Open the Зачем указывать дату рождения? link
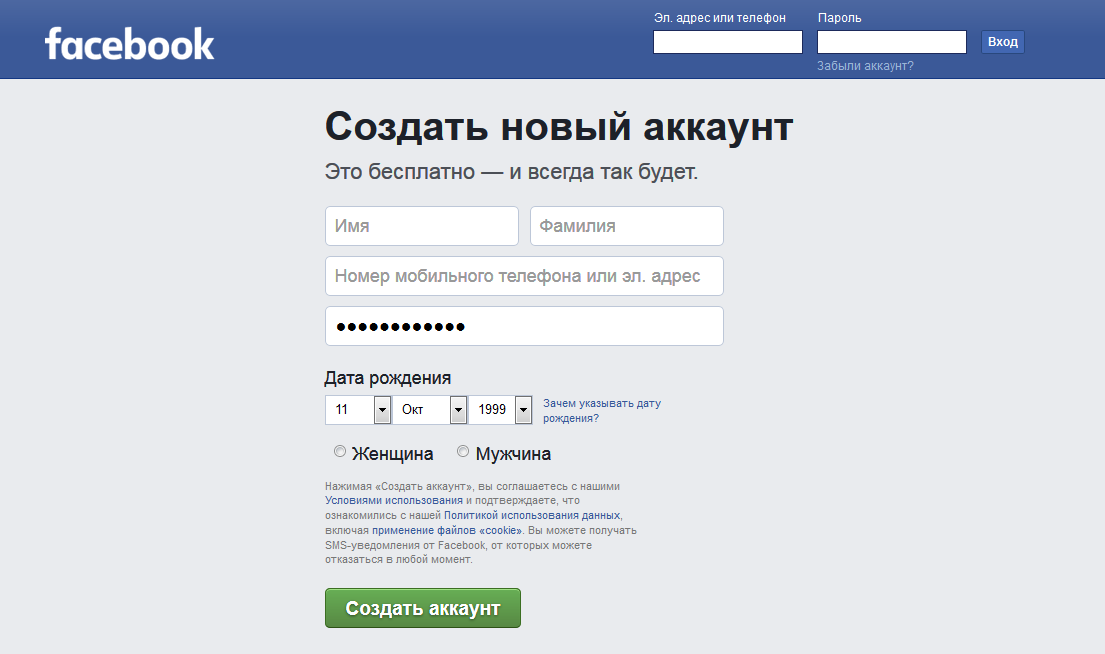1105x654 pixels. (x=602, y=410)
